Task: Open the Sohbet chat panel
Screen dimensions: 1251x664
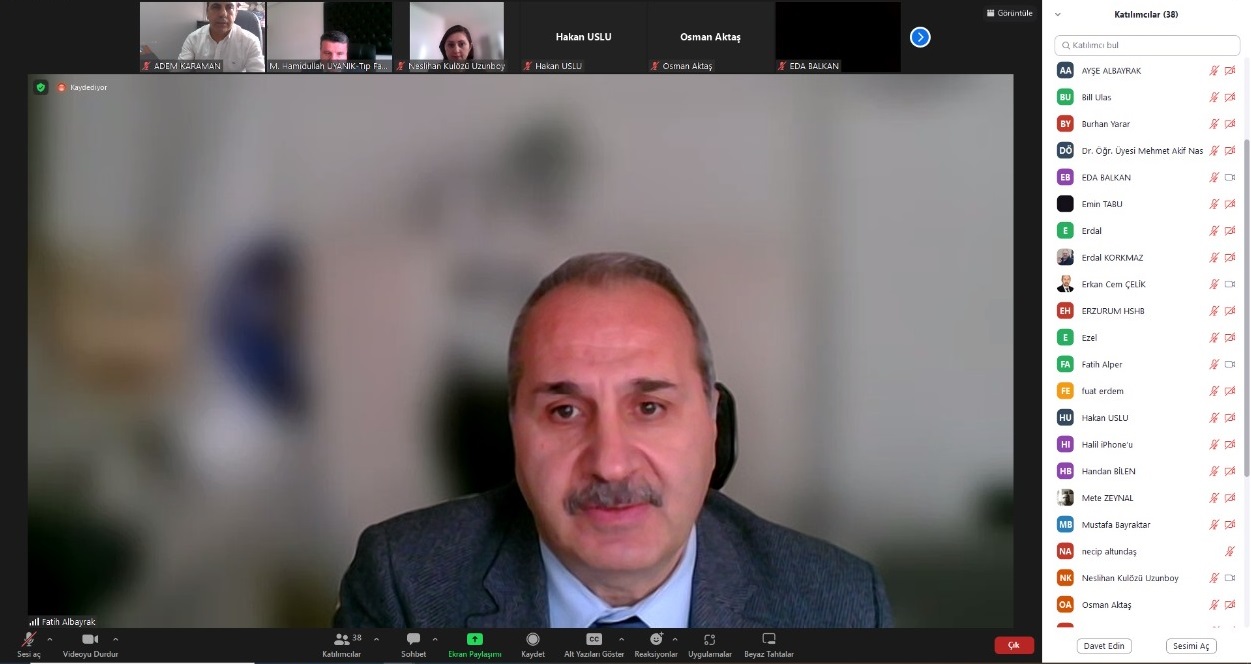Action: (x=413, y=640)
